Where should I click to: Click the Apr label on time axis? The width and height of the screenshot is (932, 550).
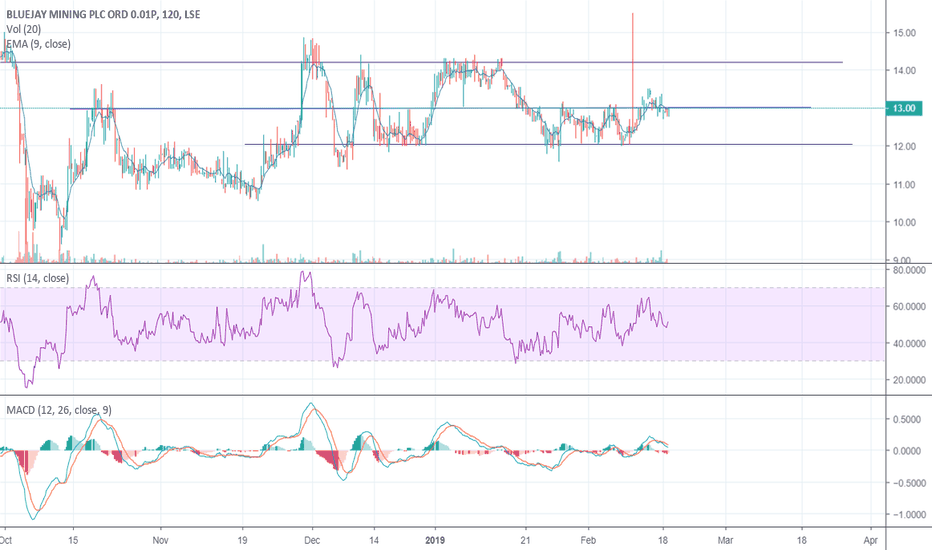tap(871, 540)
